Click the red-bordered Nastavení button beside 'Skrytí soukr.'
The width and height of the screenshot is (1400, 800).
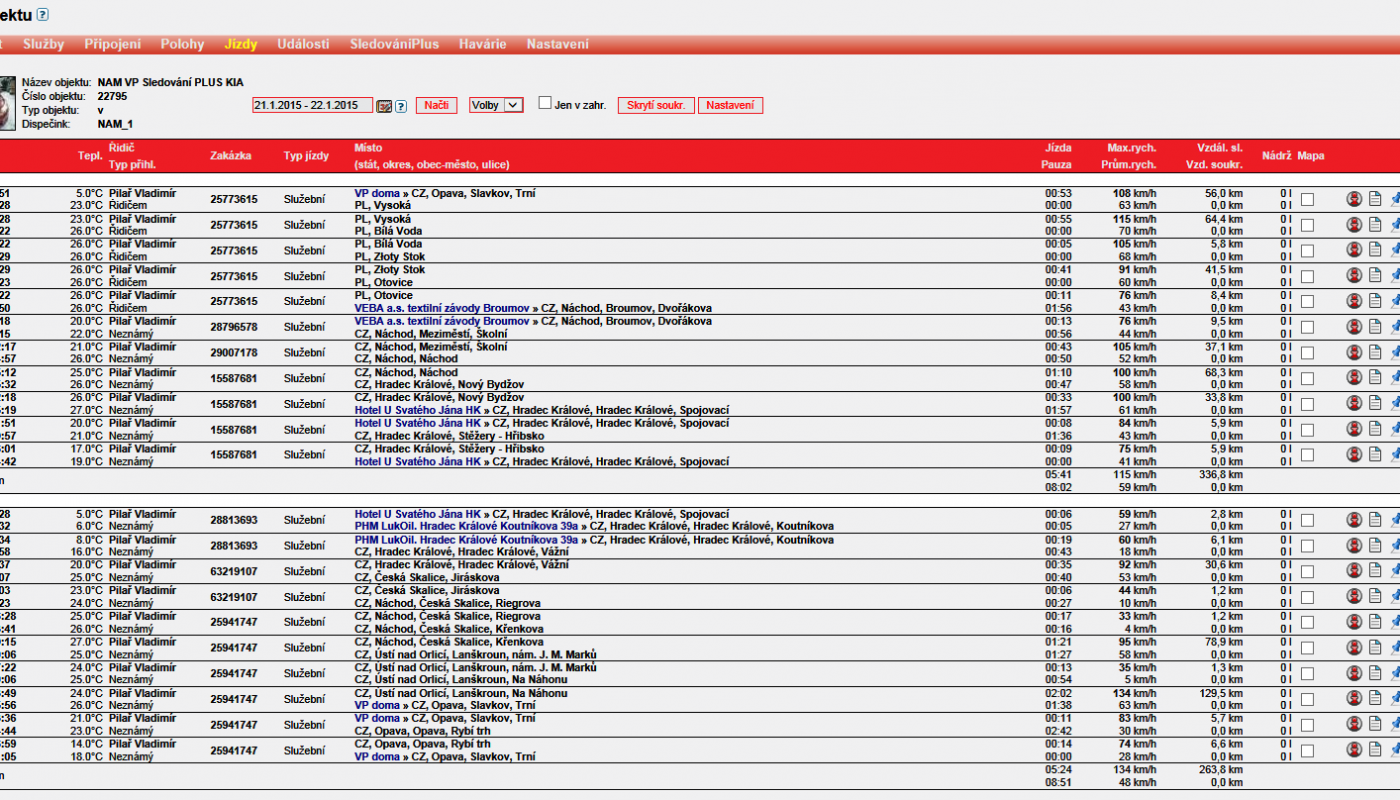[x=730, y=105]
